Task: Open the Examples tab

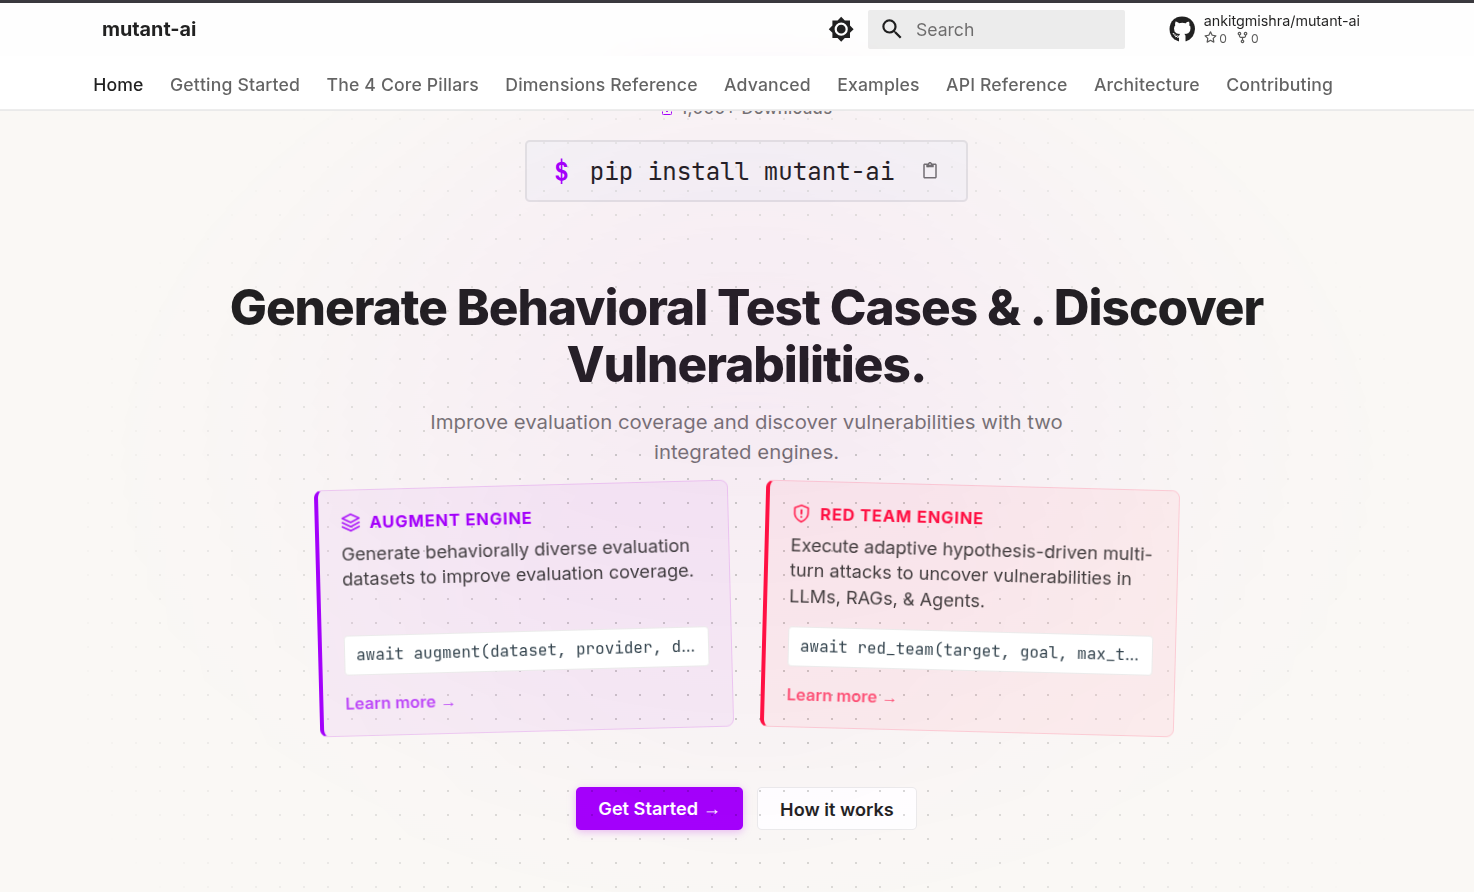Action: pos(878,85)
